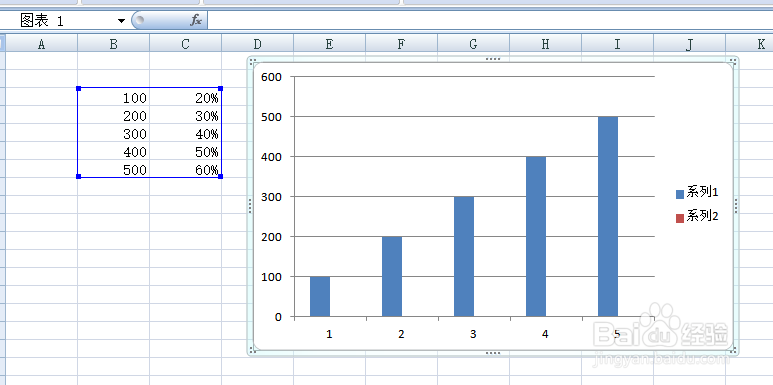
Task: Click horizontal axis category label 1
Action: [x=329, y=334]
